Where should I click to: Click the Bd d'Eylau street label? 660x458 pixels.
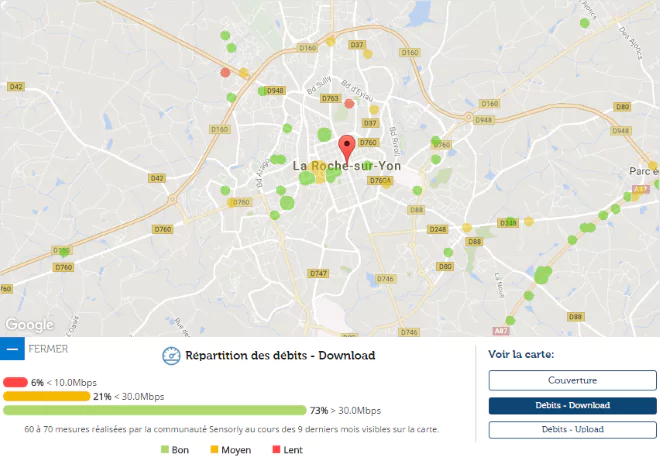(x=357, y=91)
